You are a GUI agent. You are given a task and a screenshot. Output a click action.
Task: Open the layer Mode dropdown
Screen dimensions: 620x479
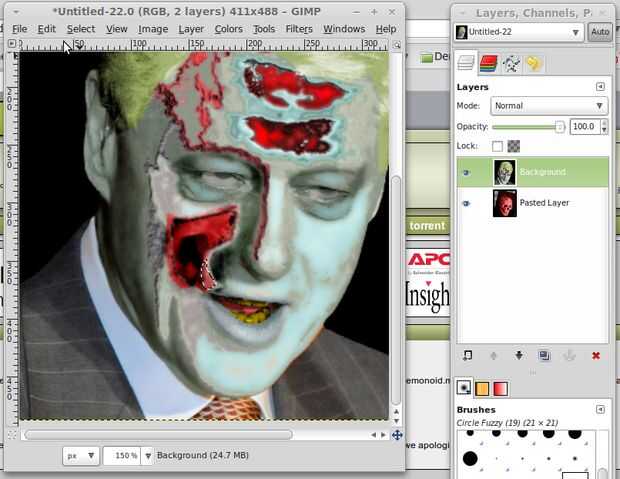[549, 106]
